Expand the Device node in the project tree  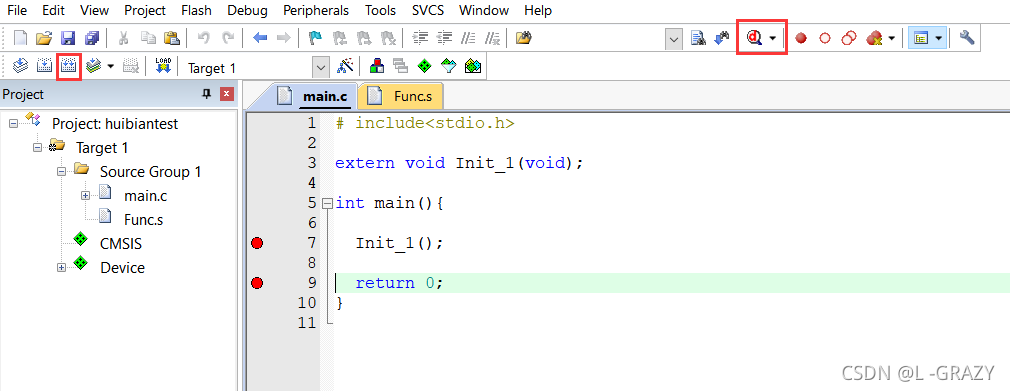pyautogui.click(x=61, y=267)
